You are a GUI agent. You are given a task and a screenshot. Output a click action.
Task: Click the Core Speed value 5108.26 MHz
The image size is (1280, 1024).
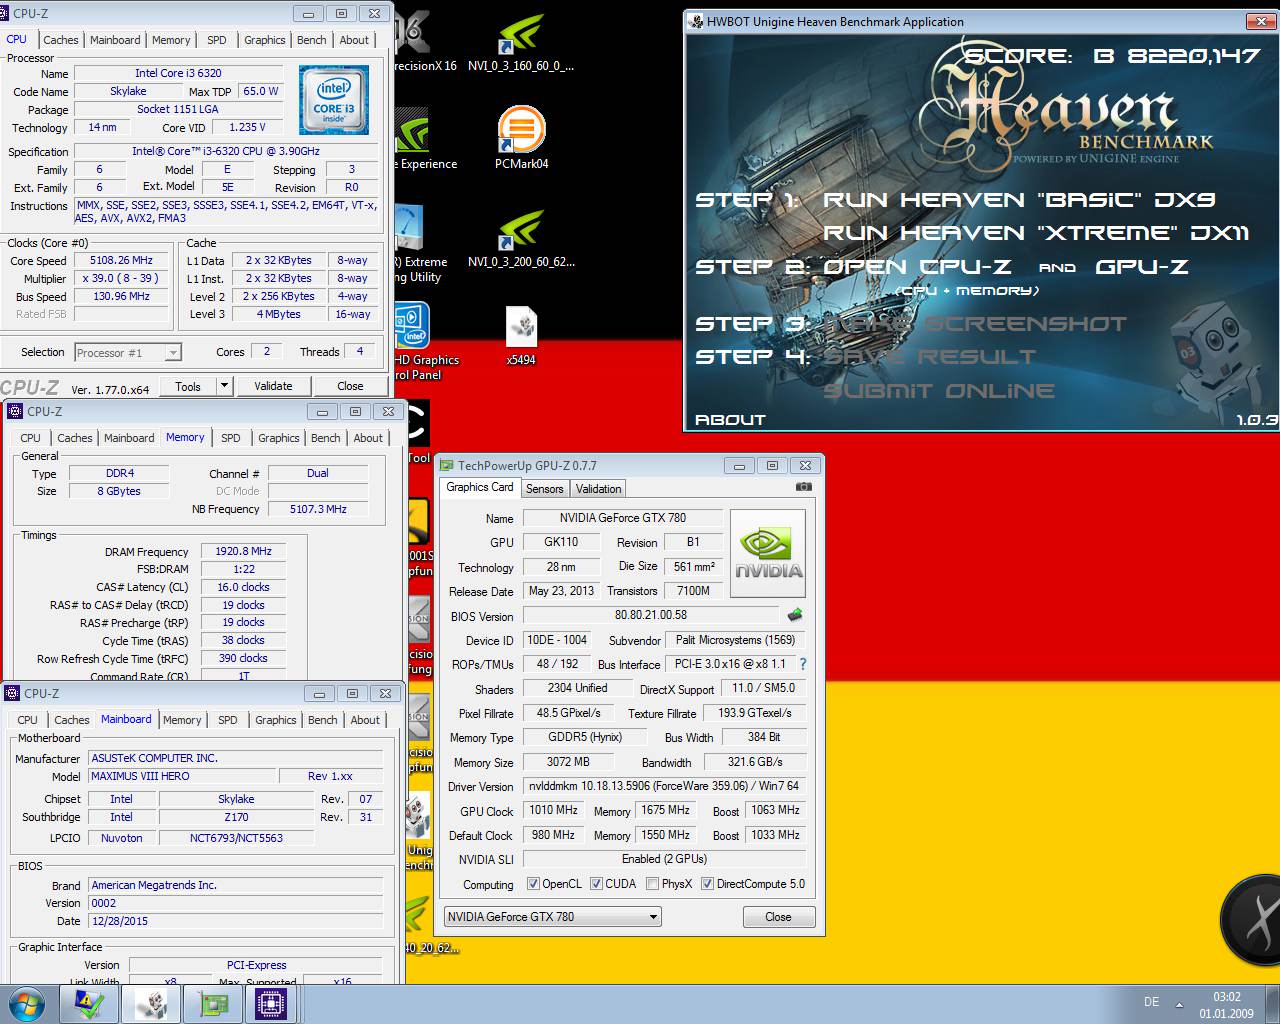121,260
